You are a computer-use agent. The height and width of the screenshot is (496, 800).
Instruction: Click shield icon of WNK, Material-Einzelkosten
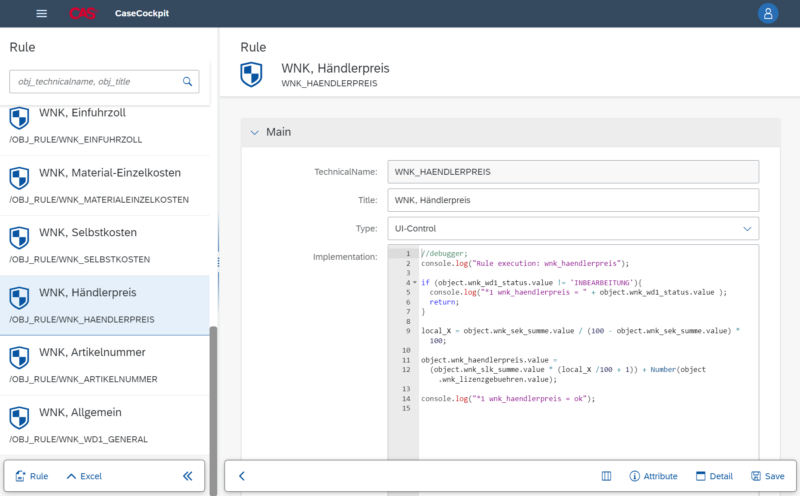[x=19, y=178]
